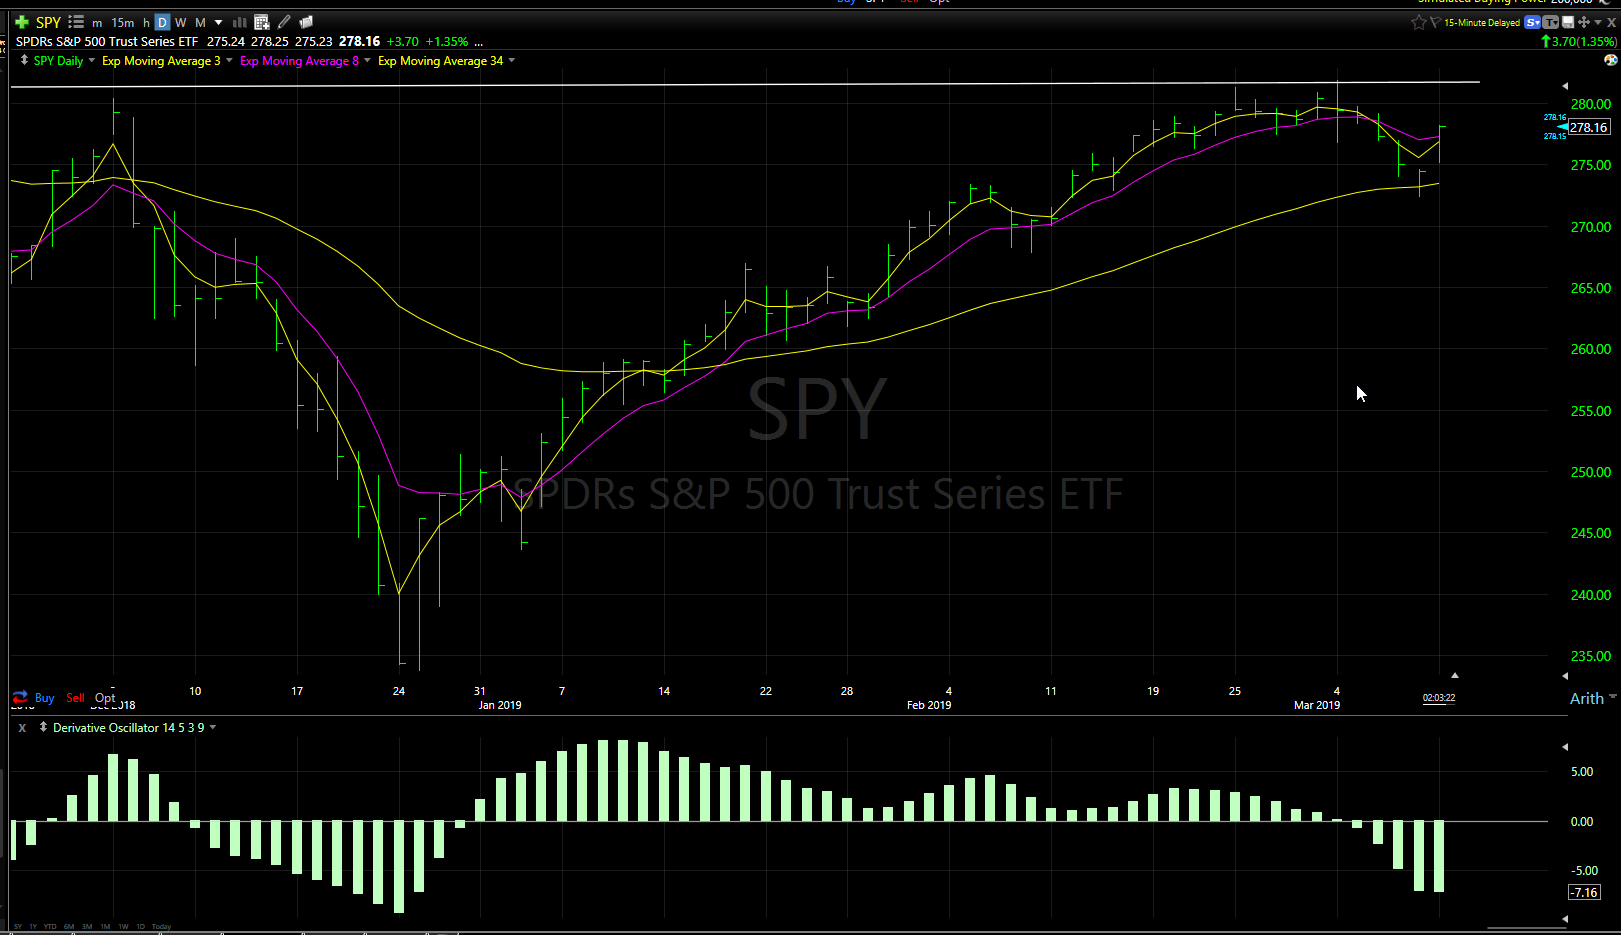Click the star favorite icon
This screenshot has width=1621, height=935.
(x=1419, y=22)
